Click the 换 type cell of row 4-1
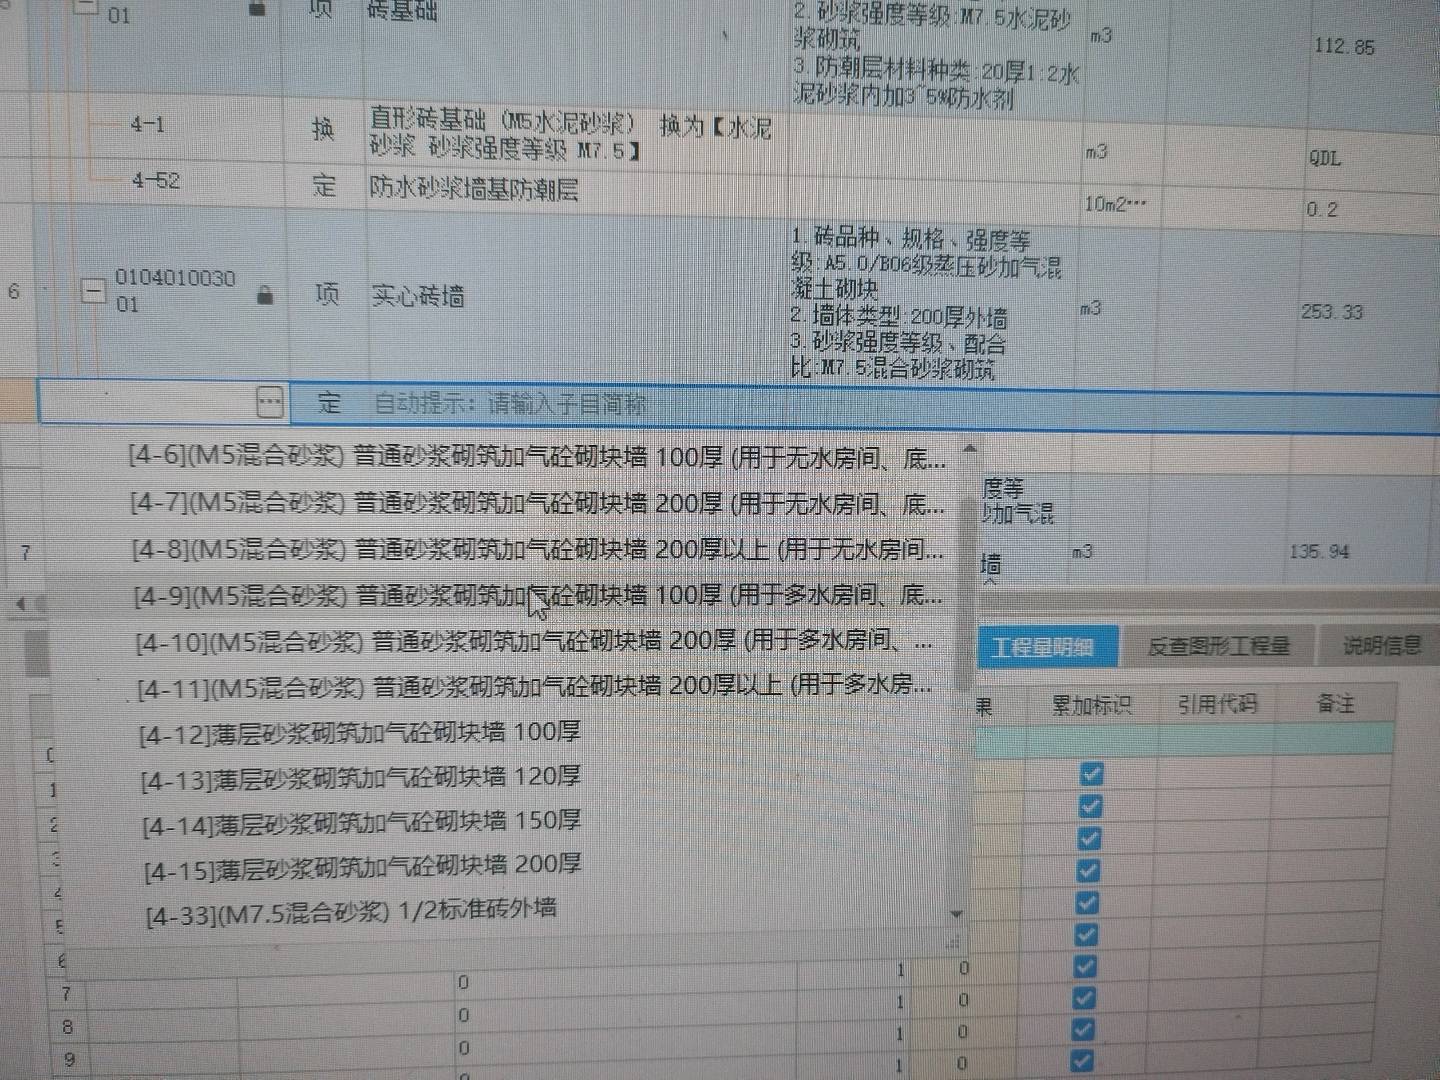 point(323,129)
